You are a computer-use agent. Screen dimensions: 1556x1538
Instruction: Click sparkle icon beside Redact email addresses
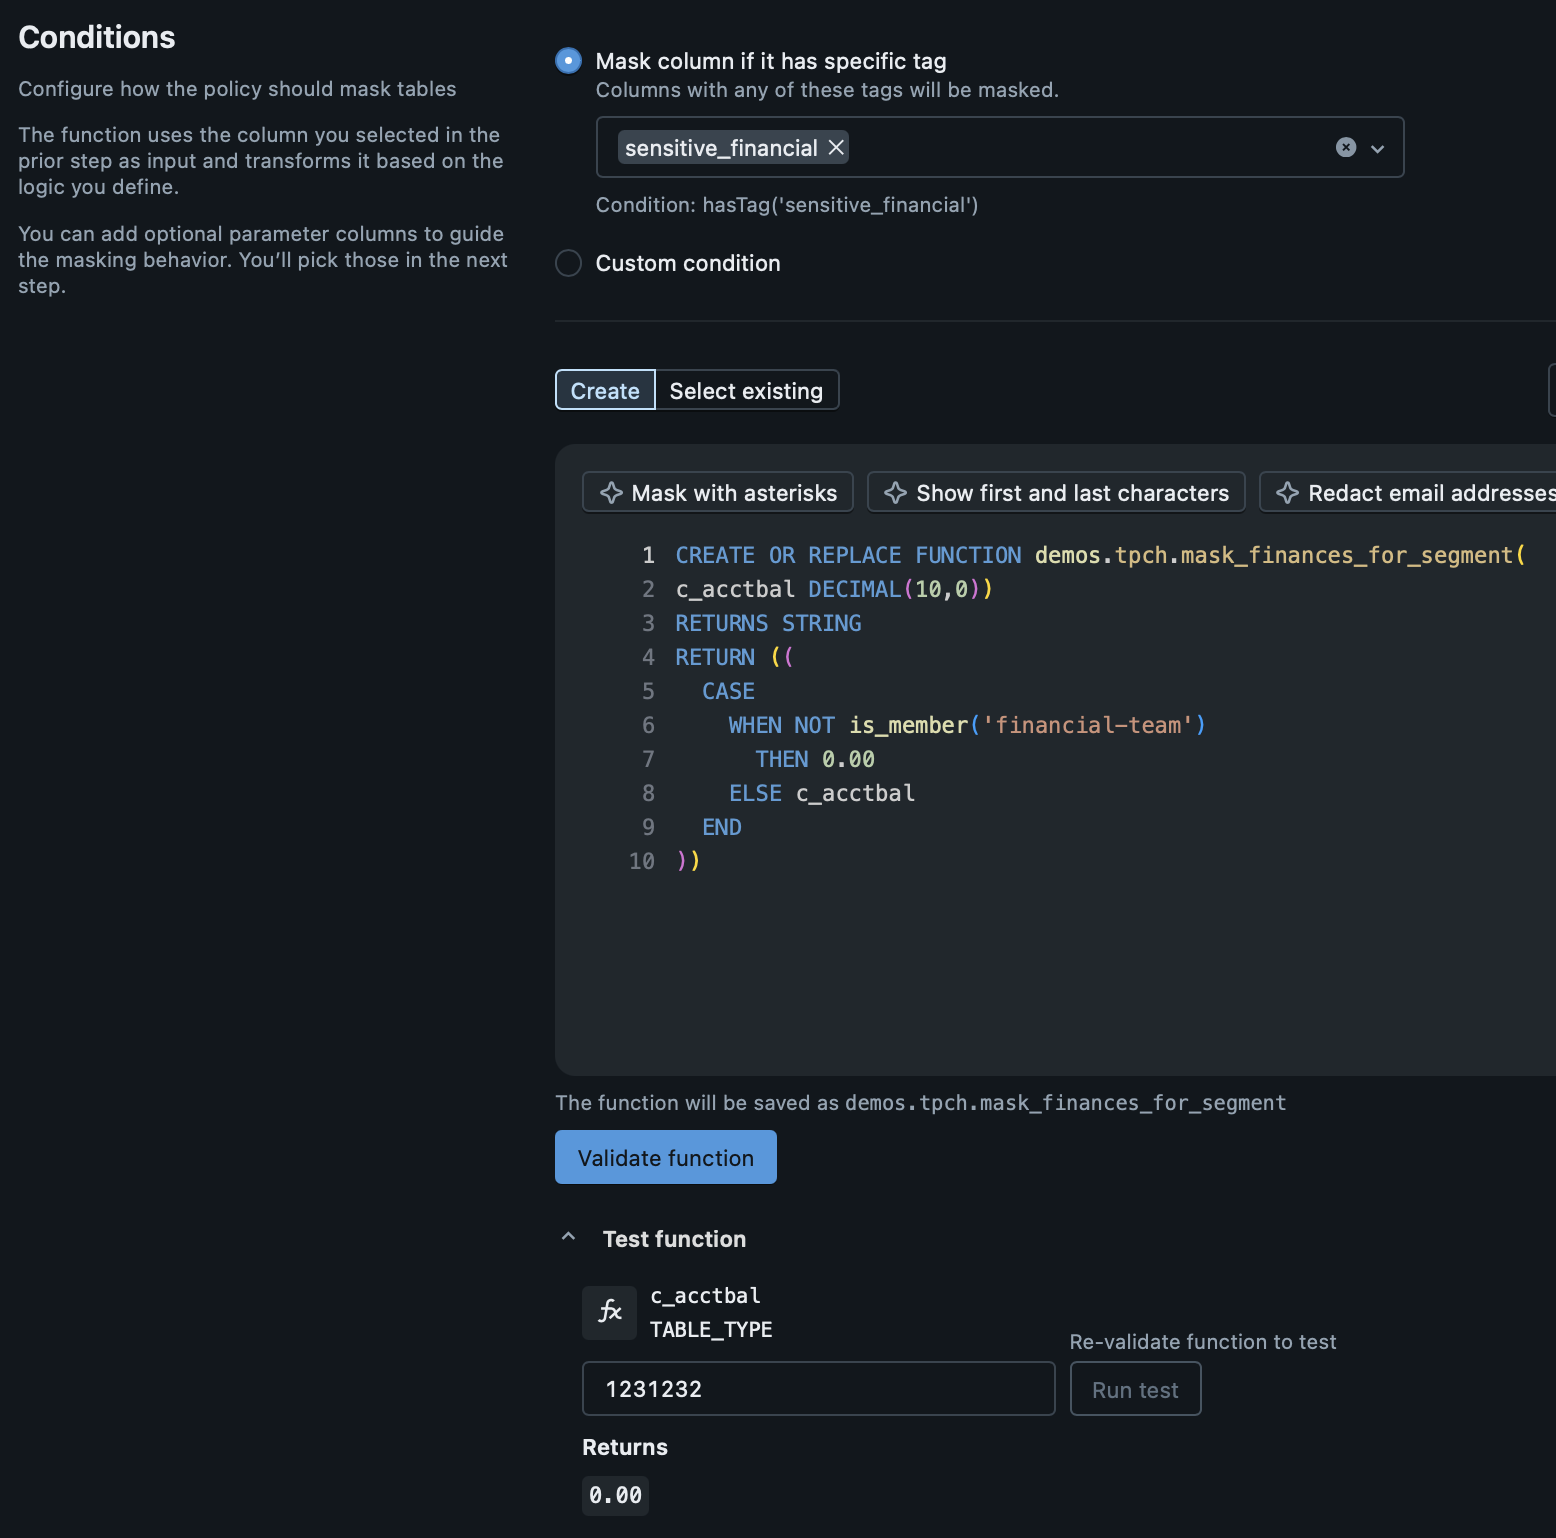tap(1287, 493)
